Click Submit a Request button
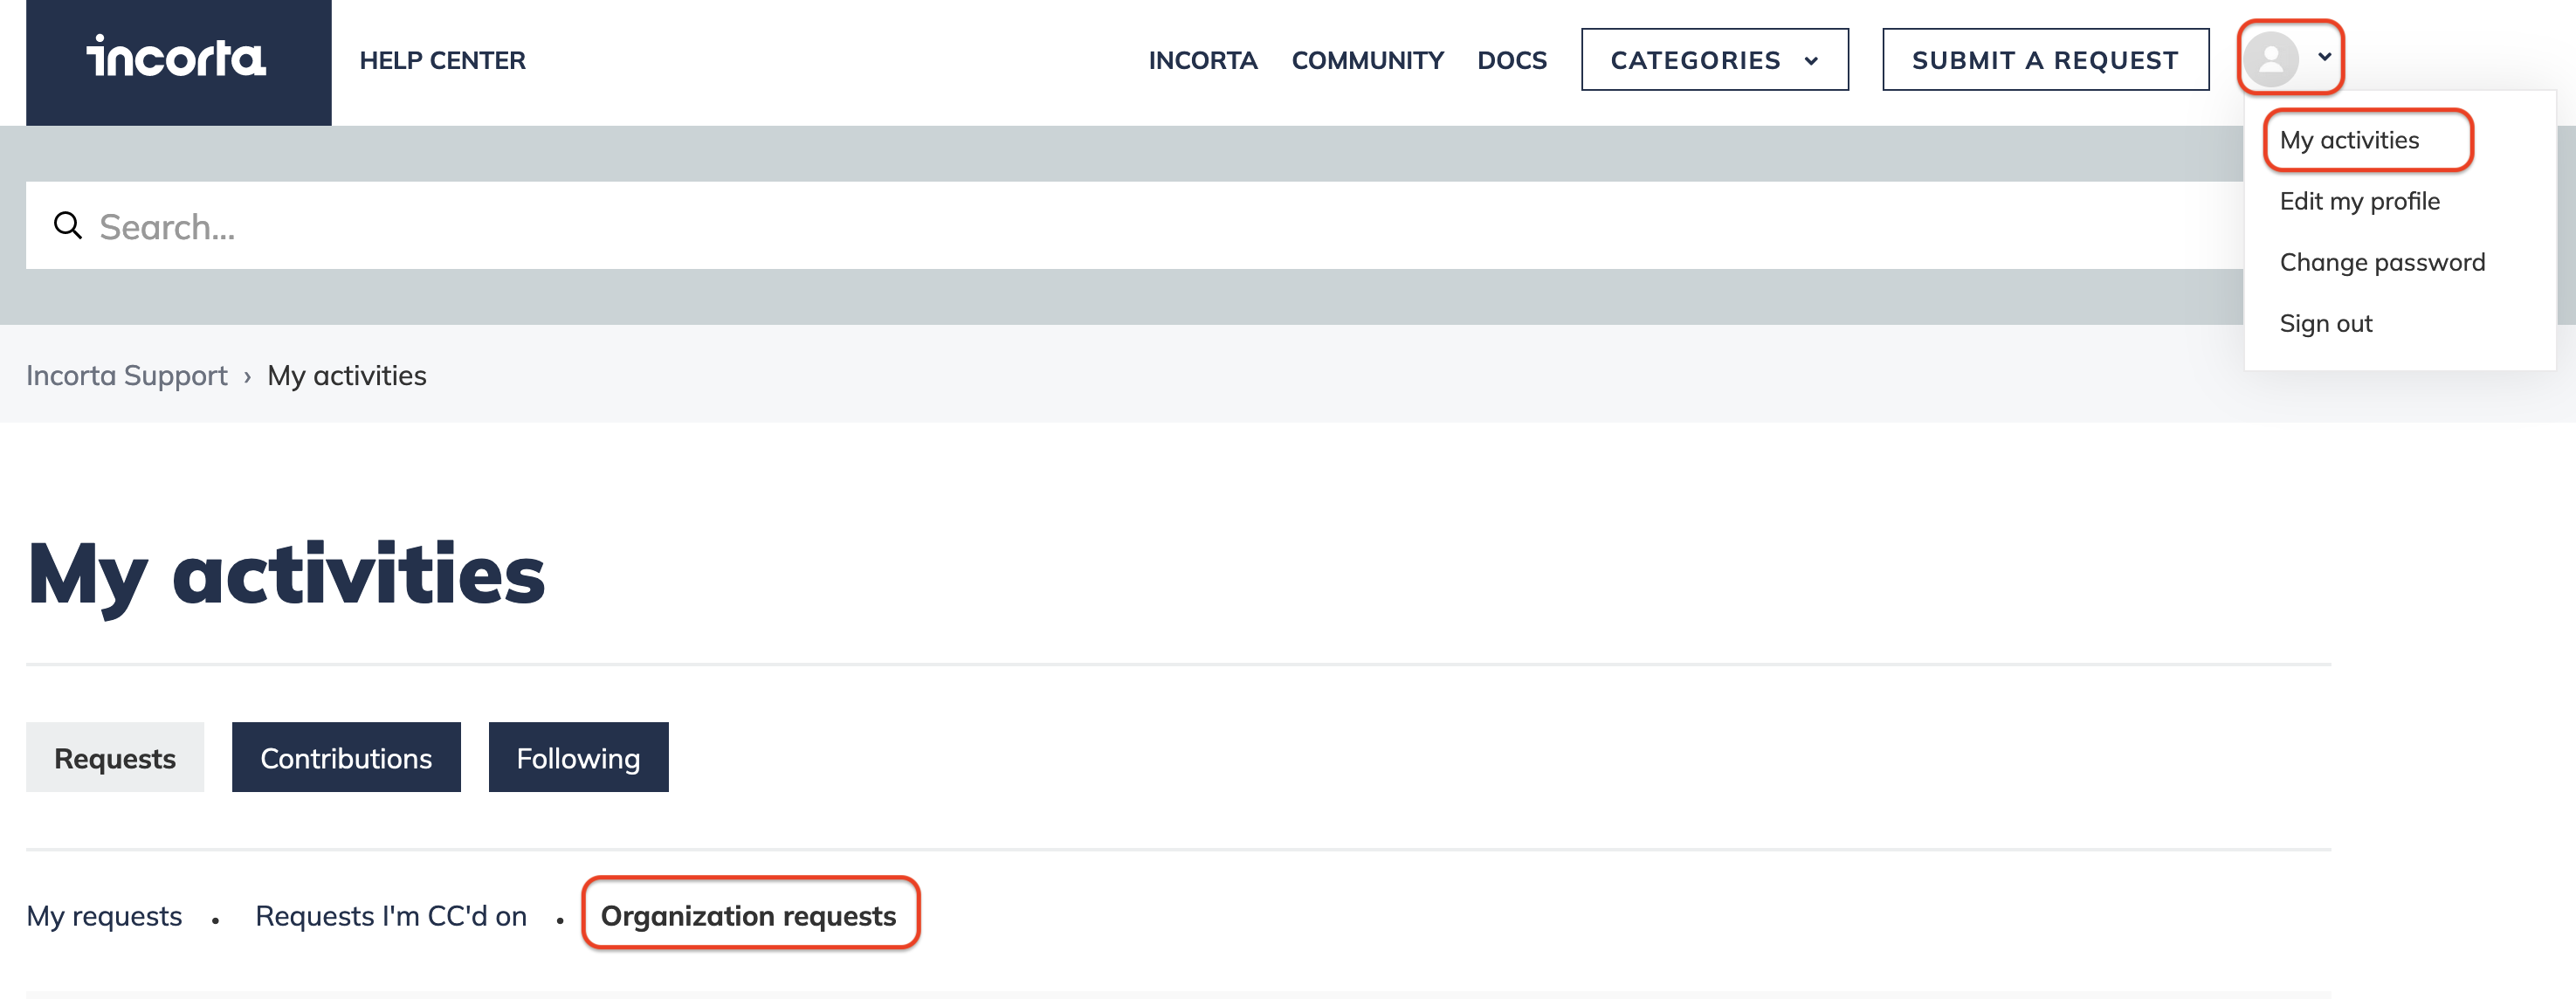This screenshot has width=2576, height=999. (2045, 60)
